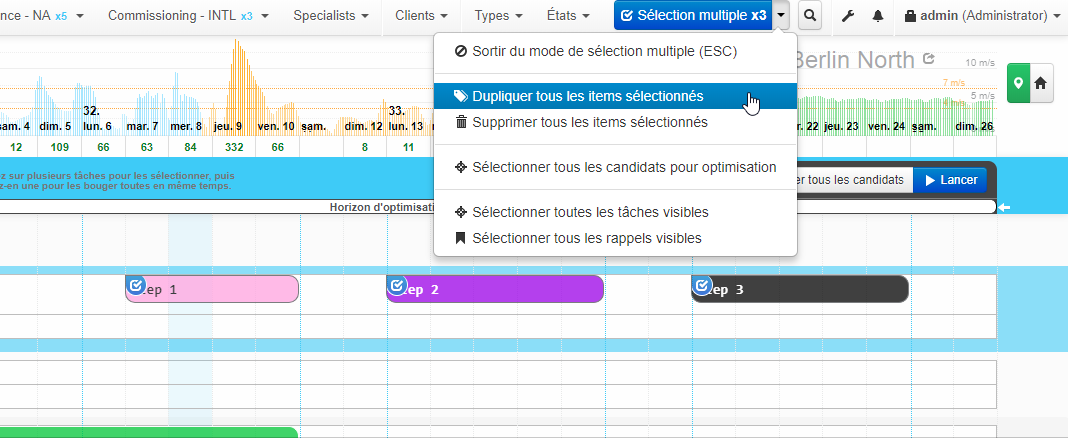Screen dimensions: 1068x438
Task: Click the search magnifier icon
Action: [810, 17]
